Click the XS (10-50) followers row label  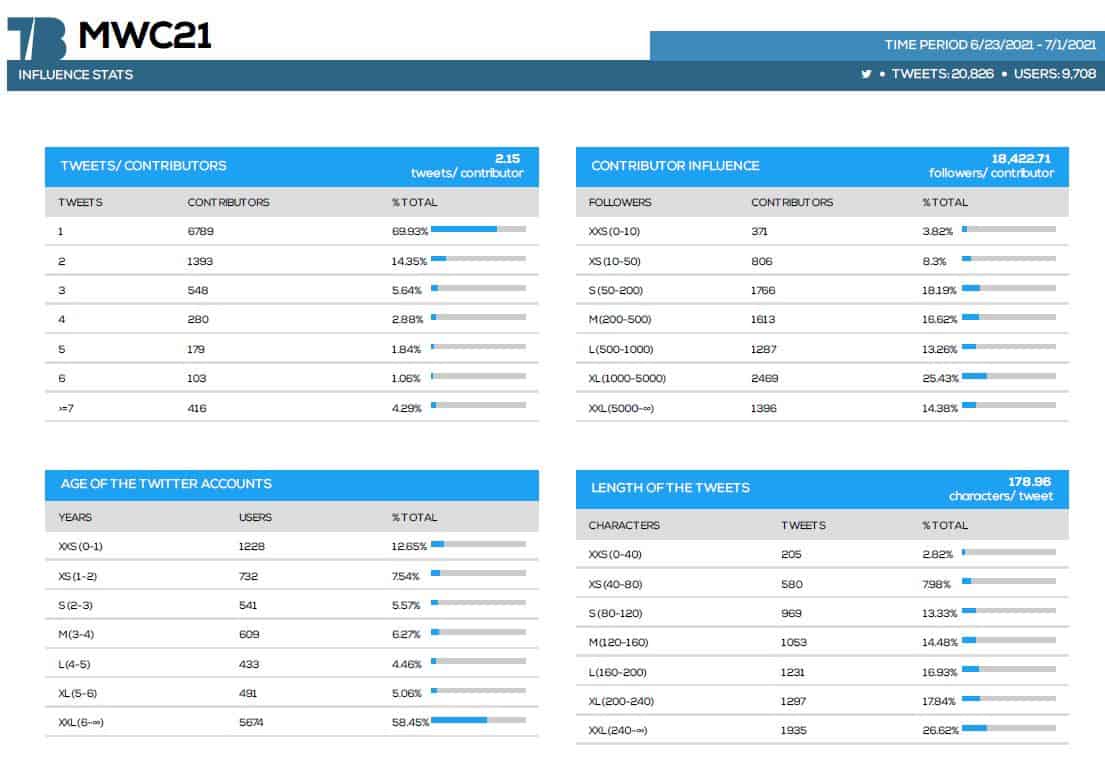614,261
